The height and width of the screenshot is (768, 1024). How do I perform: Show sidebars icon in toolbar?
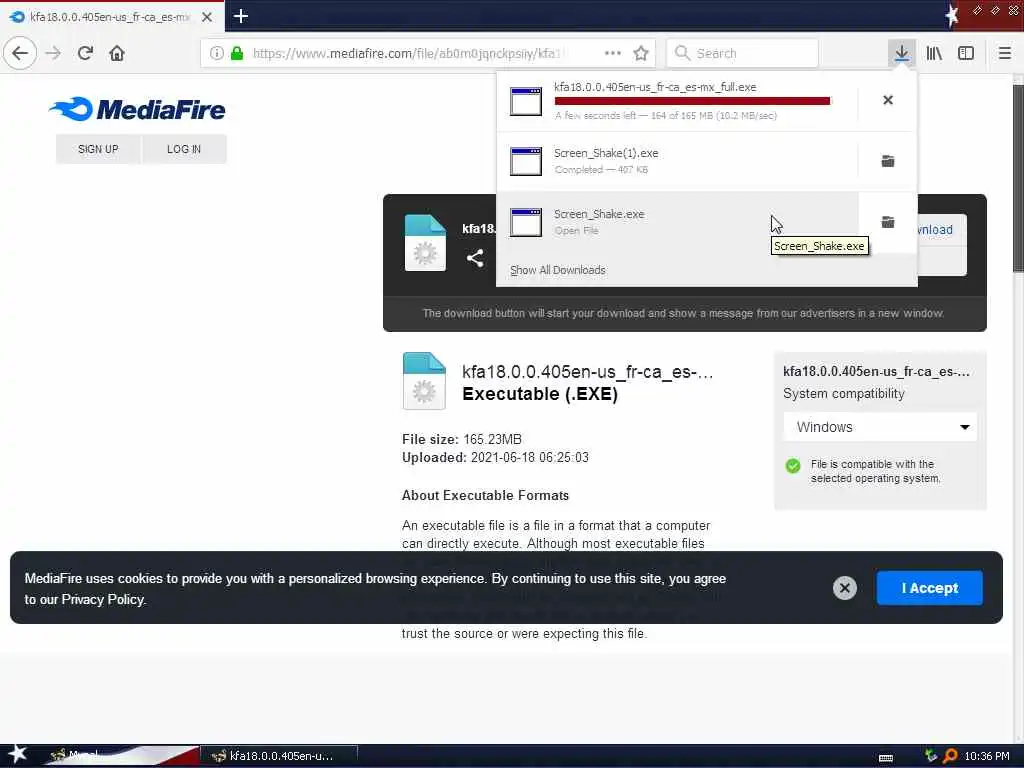966,53
